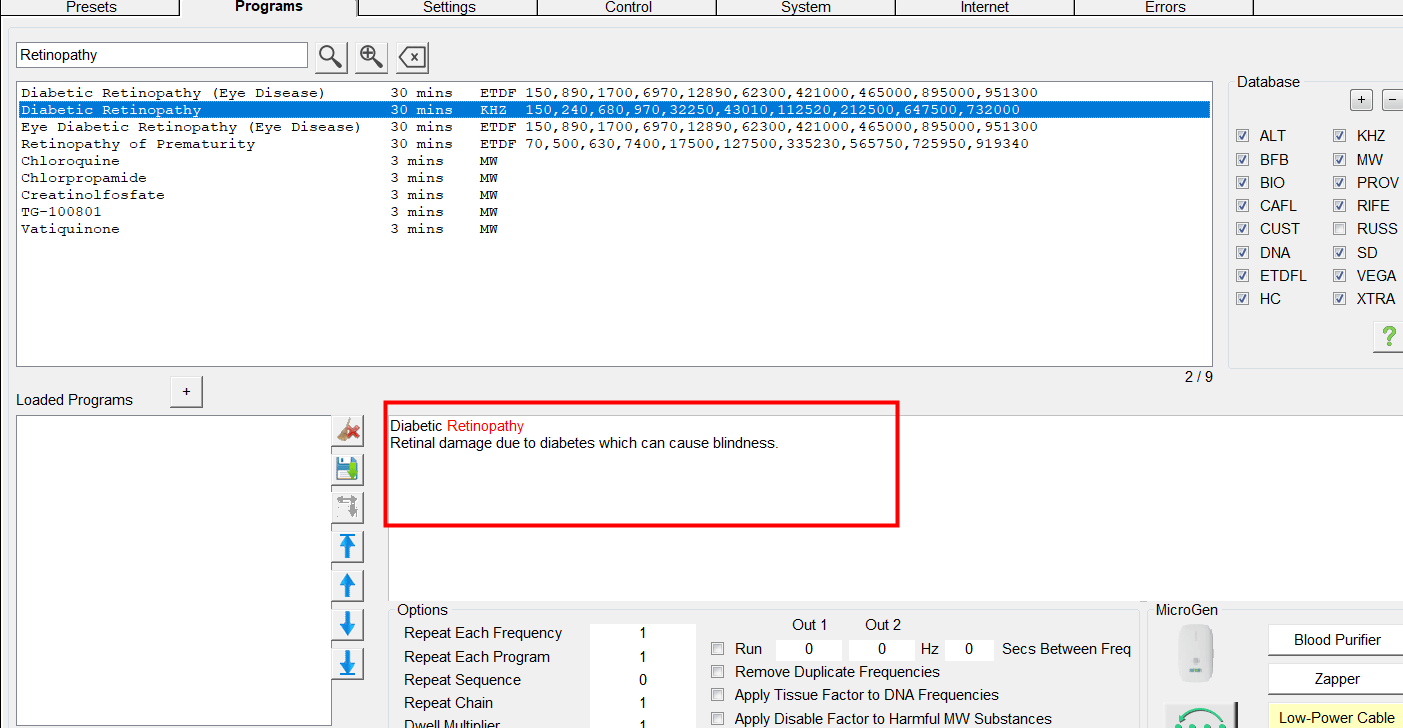Screen dimensions: 1403x728
Task: Switch to the Presets tab
Action: coord(91,7)
